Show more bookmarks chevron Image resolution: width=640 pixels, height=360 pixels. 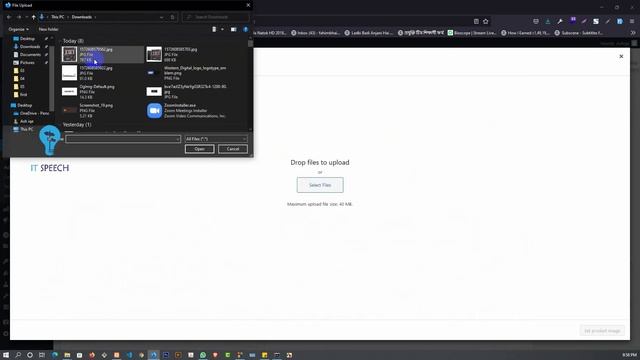(633, 33)
